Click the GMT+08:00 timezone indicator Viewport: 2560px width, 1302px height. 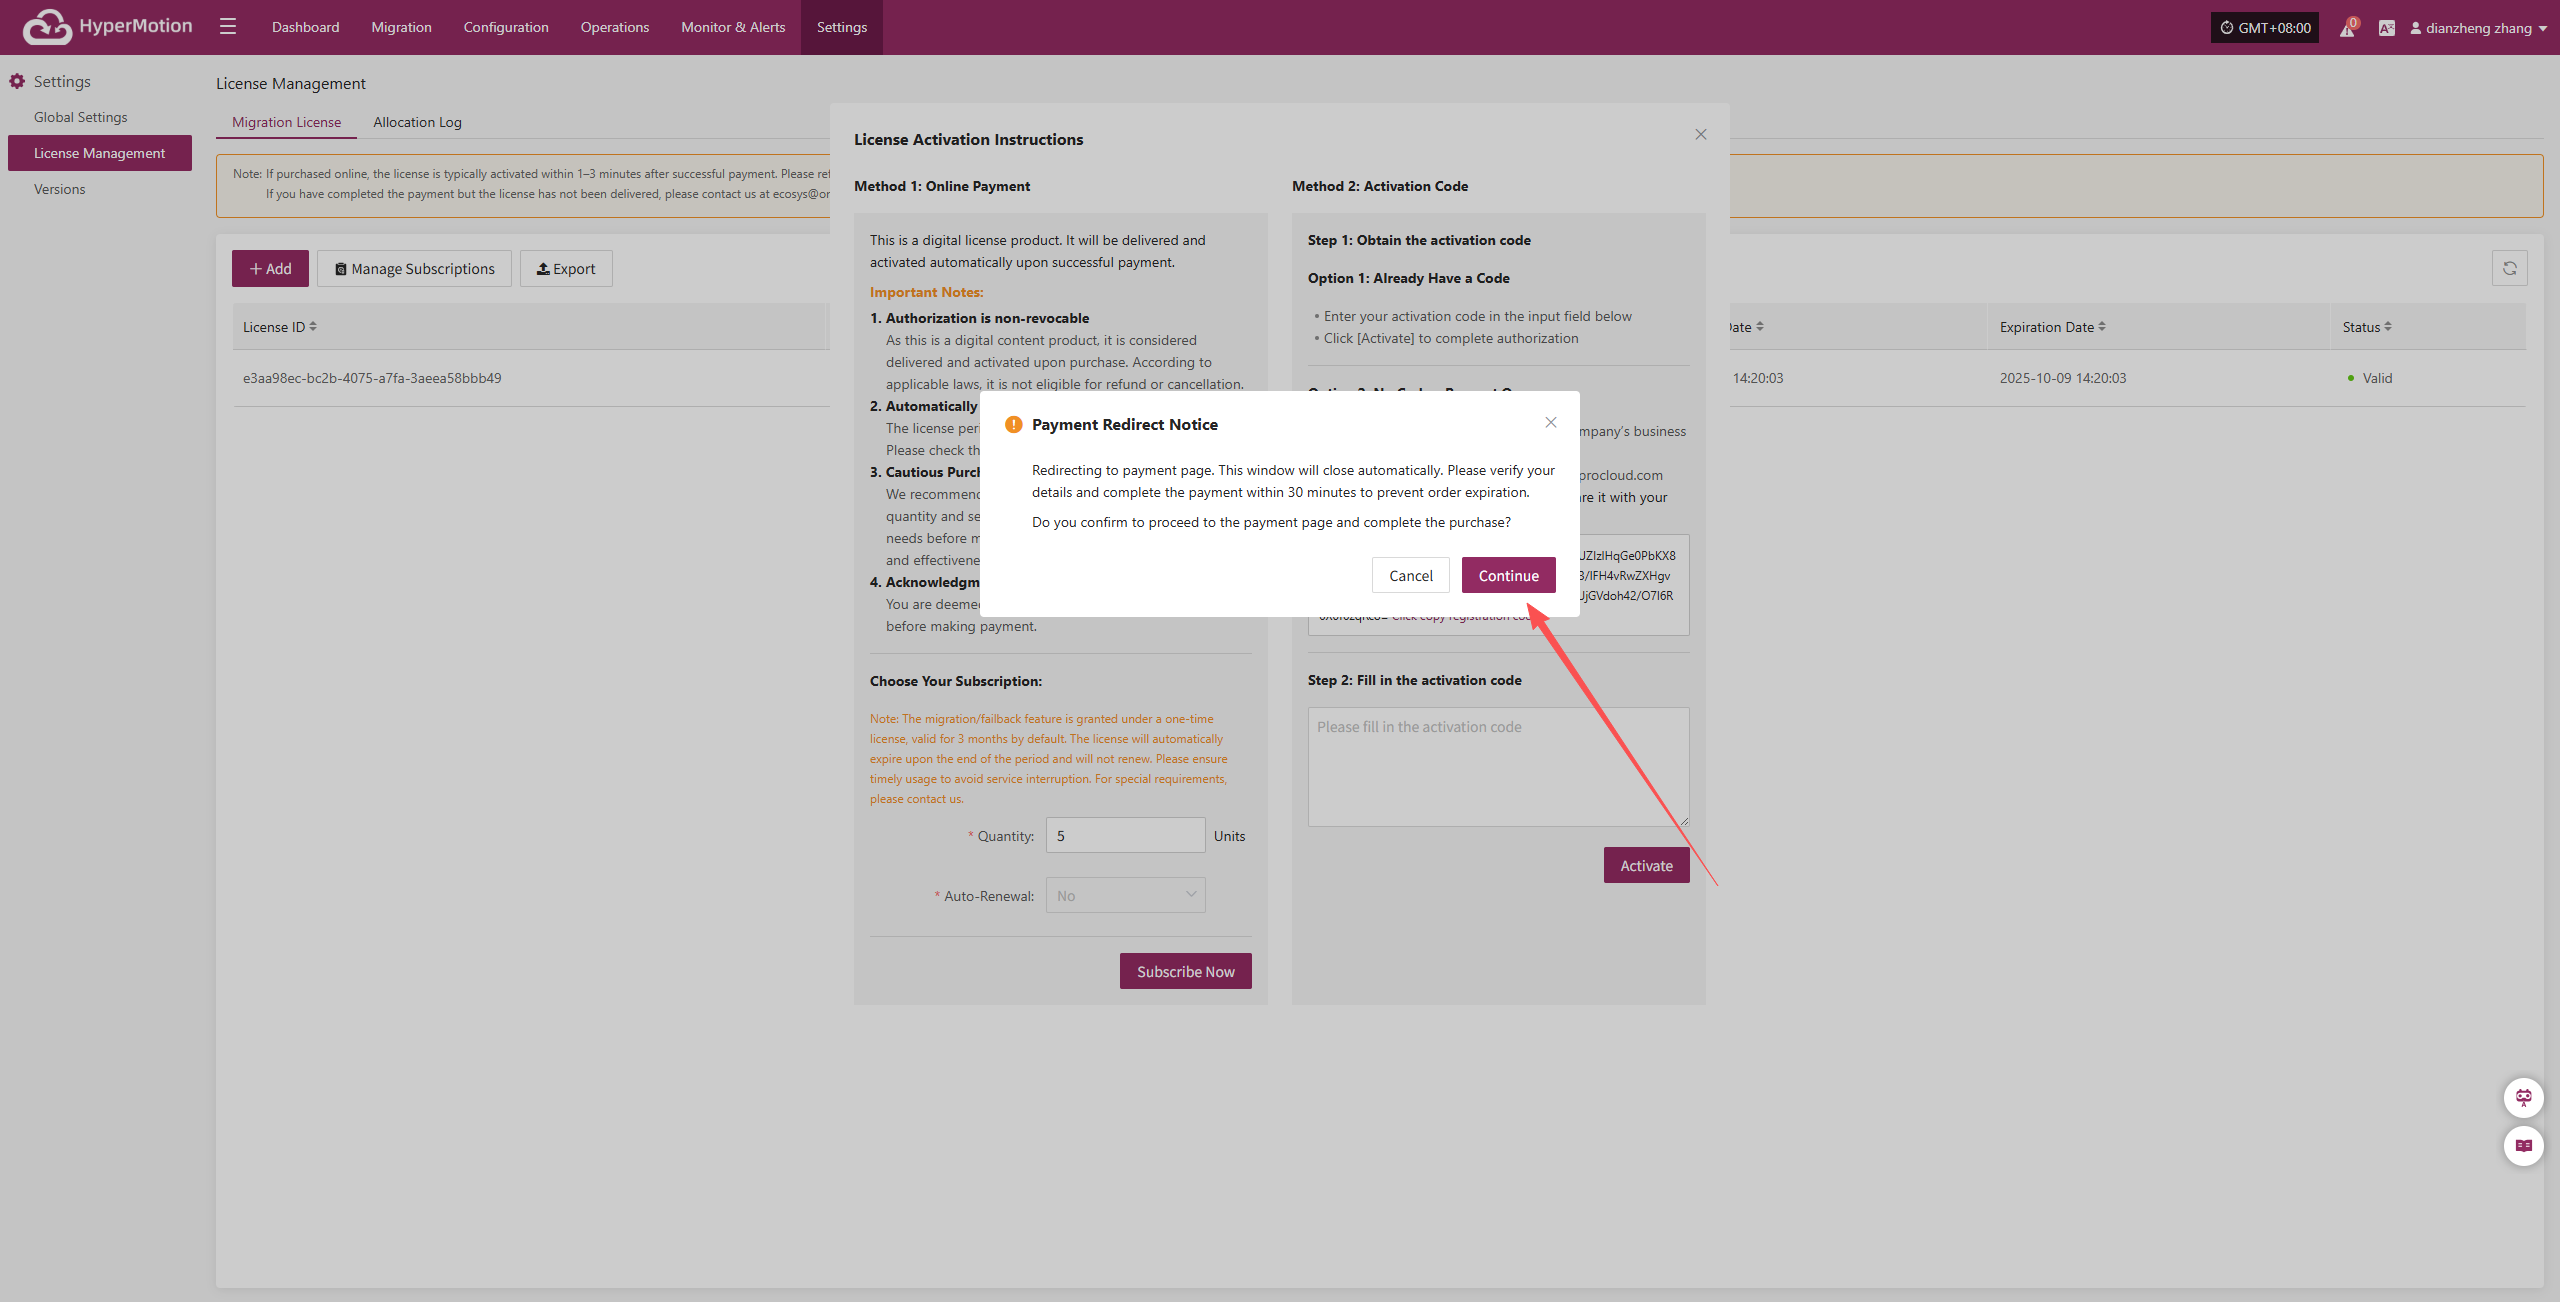point(2264,28)
